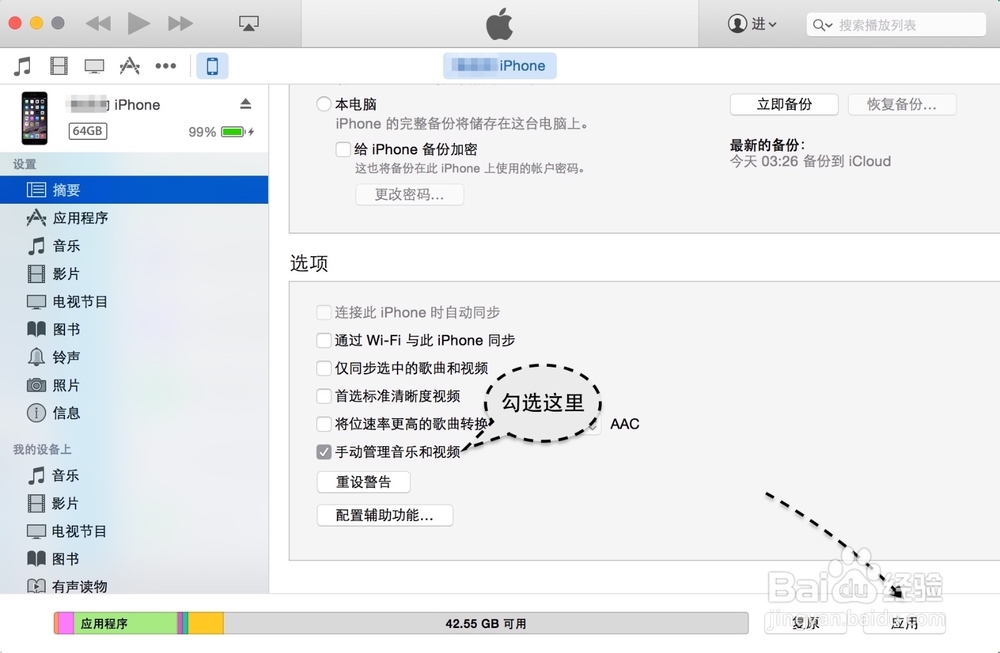Click the 99% battery indicator
The width and height of the screenshot is (1000, 653).
click(221, 132)
